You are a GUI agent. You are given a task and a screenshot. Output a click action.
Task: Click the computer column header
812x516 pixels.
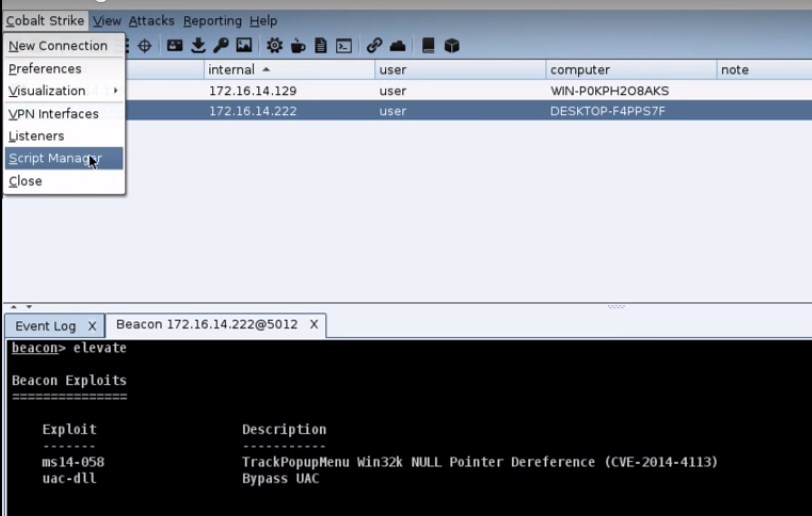pyautogui.click(x=631, y=69)
